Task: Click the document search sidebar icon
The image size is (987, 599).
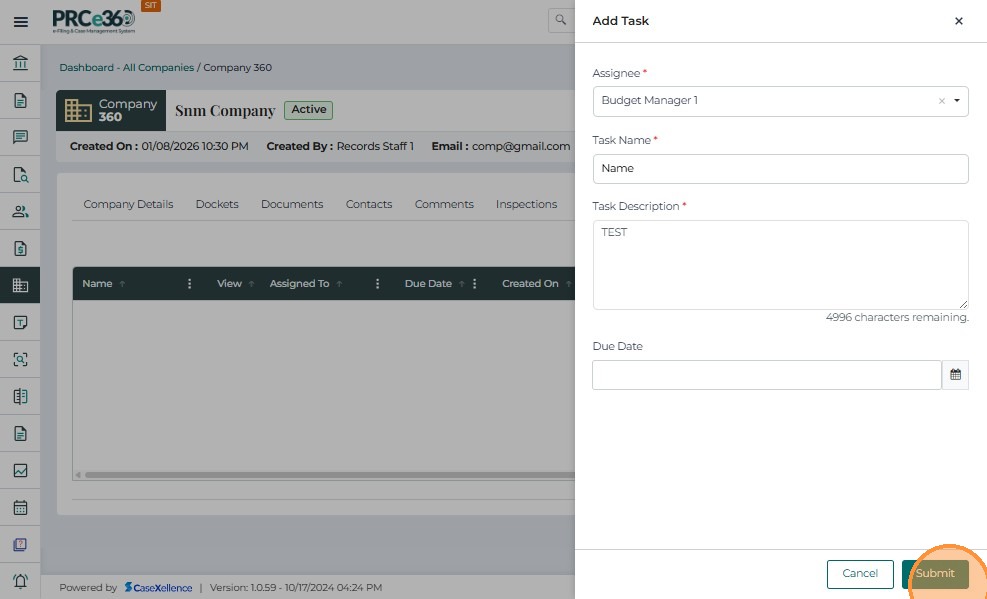Action: [20, 174]
